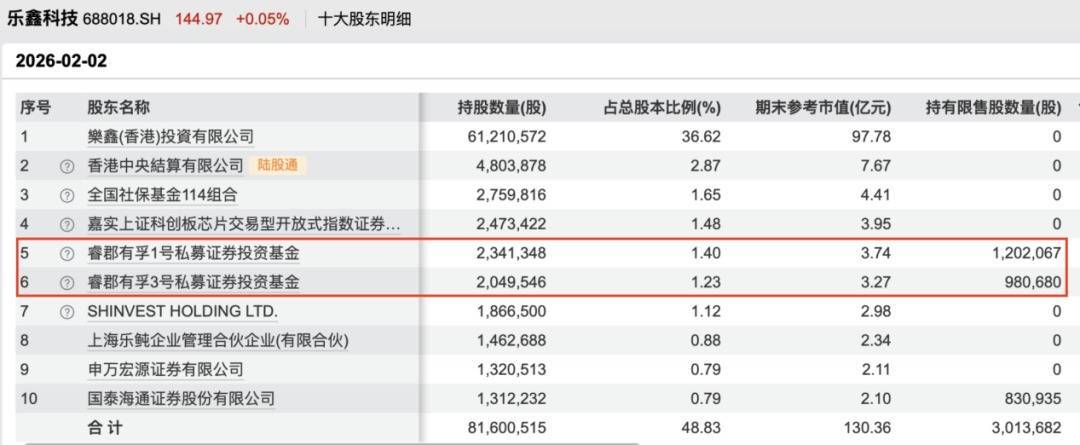Open shareholder 申万宏源证券有限公司

[165, 370]
